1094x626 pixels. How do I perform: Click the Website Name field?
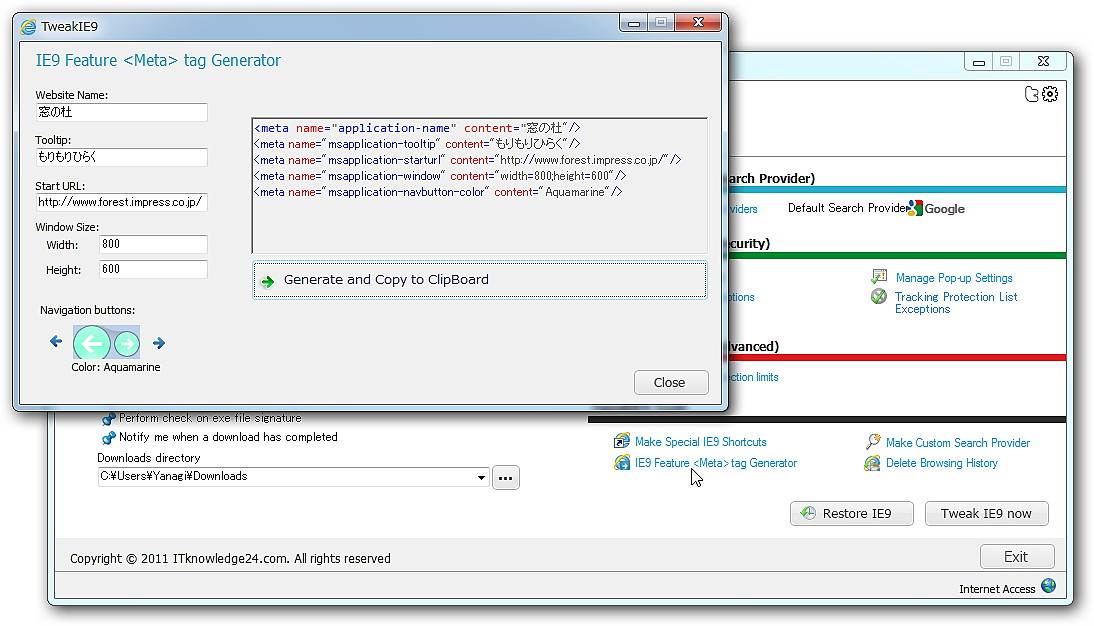tap(121, 112)
